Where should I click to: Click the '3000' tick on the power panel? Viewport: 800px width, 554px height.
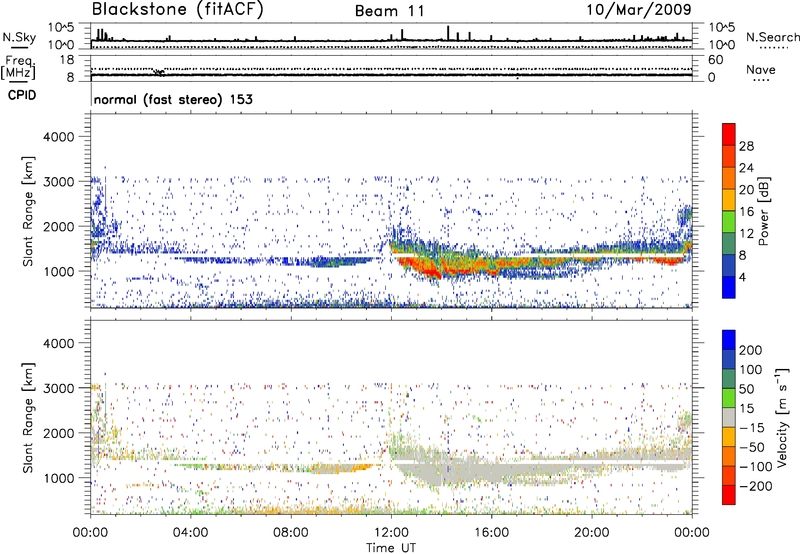pyautogui.click(x=58, y=182)
